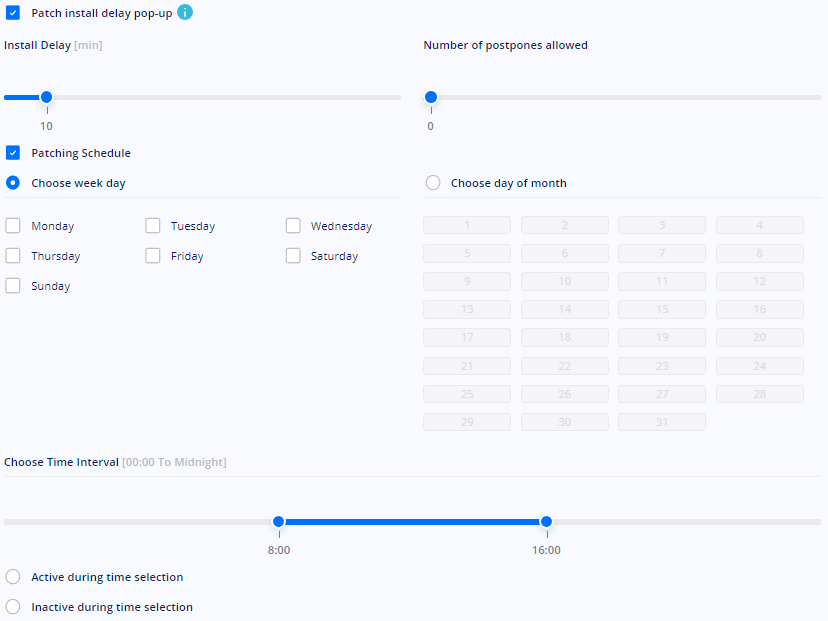Check the Monday checkbox
Screen dimensions: 828x621
pos(13,226)
